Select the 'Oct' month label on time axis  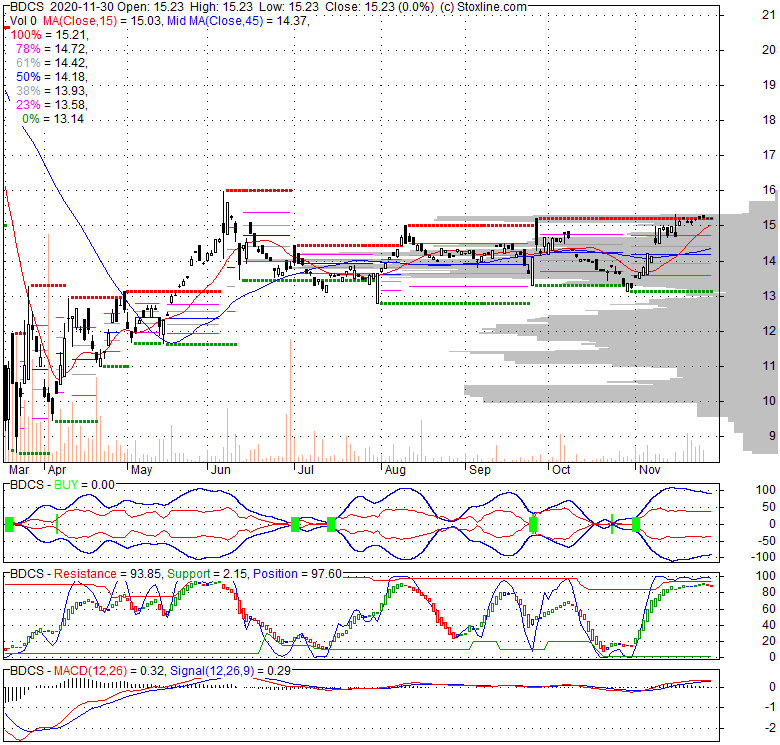(x=561, y=470)
